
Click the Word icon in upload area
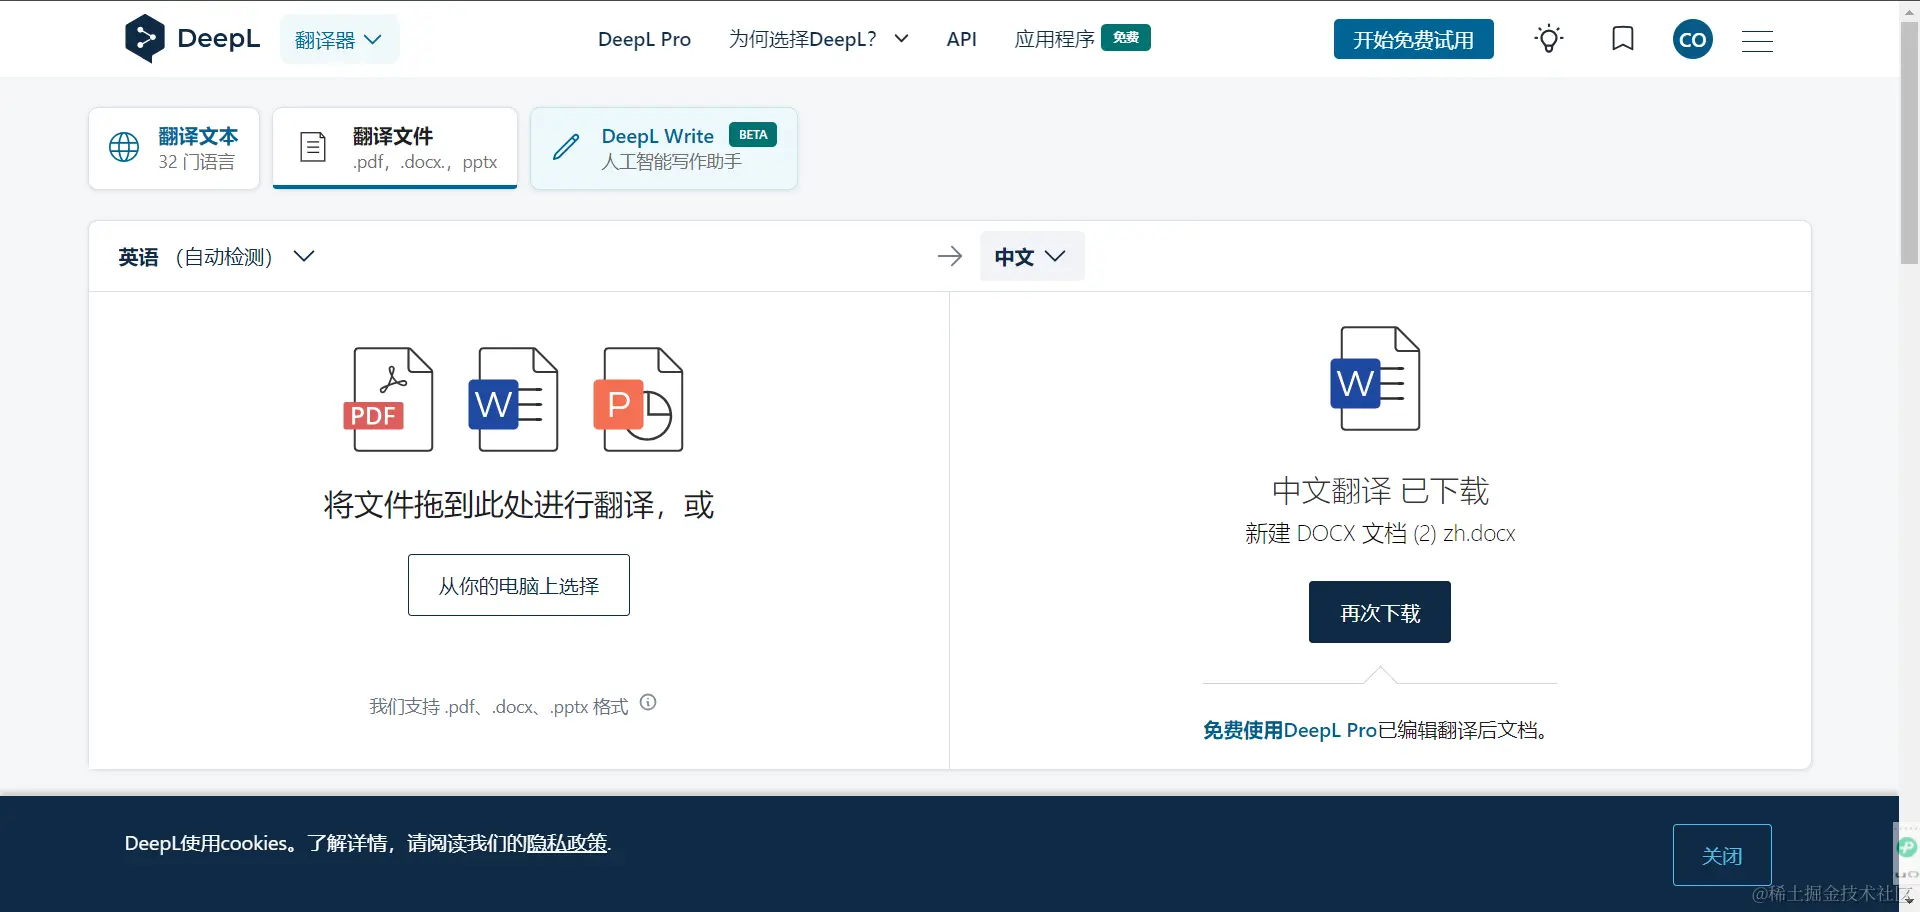pyautogui.click(x=513, y=399)
